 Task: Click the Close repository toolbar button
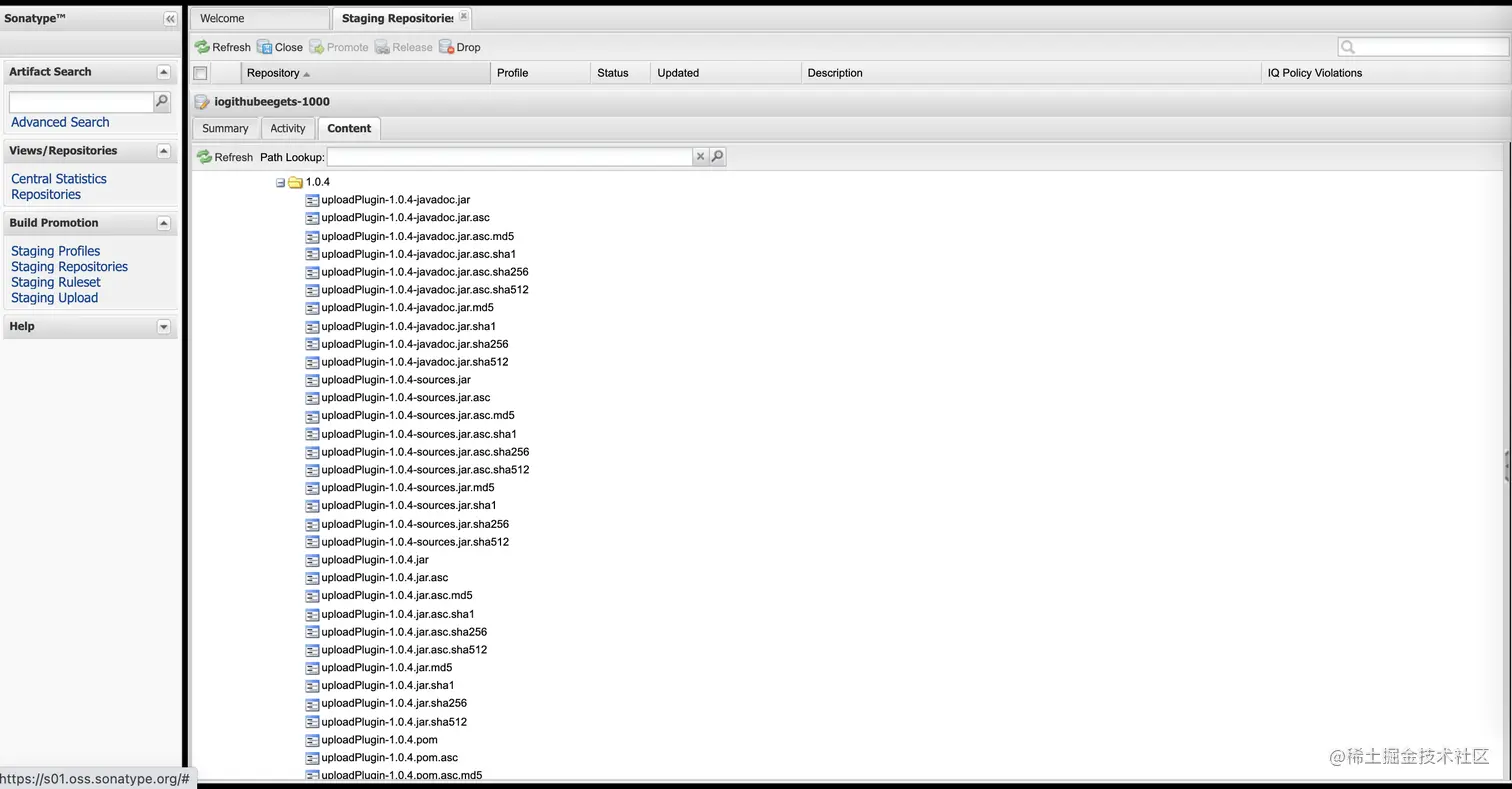click(280, 47)
